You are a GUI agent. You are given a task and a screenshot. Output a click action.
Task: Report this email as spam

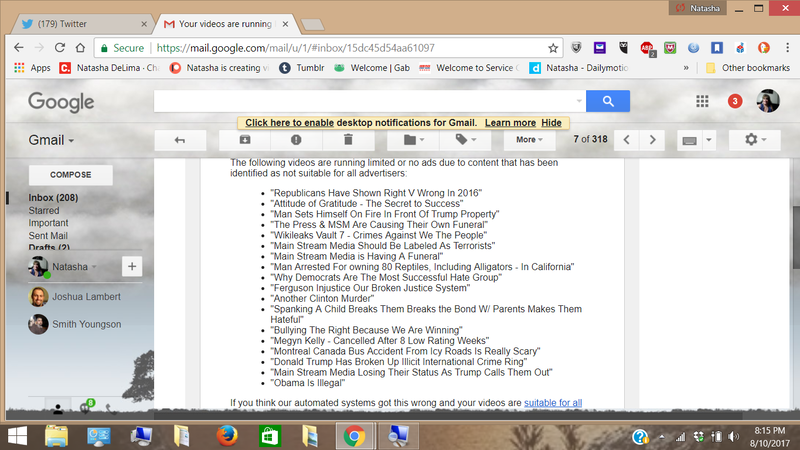pos(296,140)
